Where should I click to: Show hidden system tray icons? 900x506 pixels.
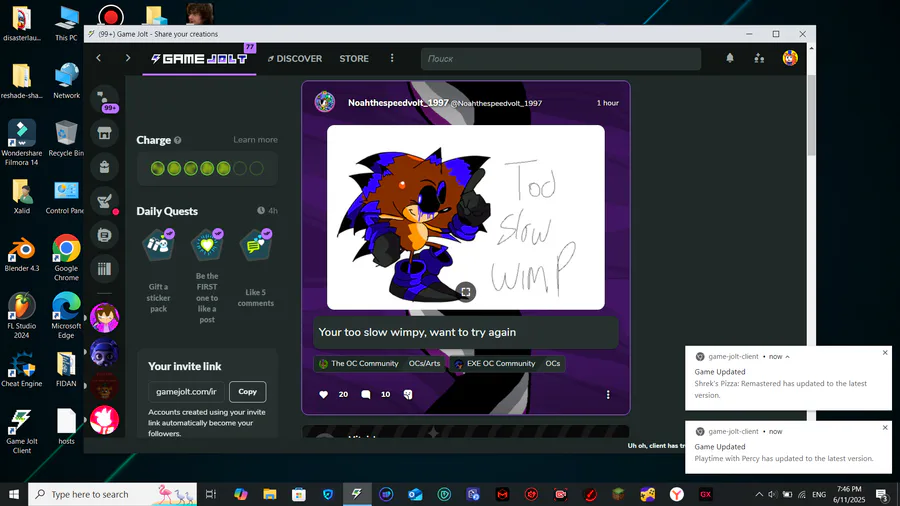[x=759, y=494]
